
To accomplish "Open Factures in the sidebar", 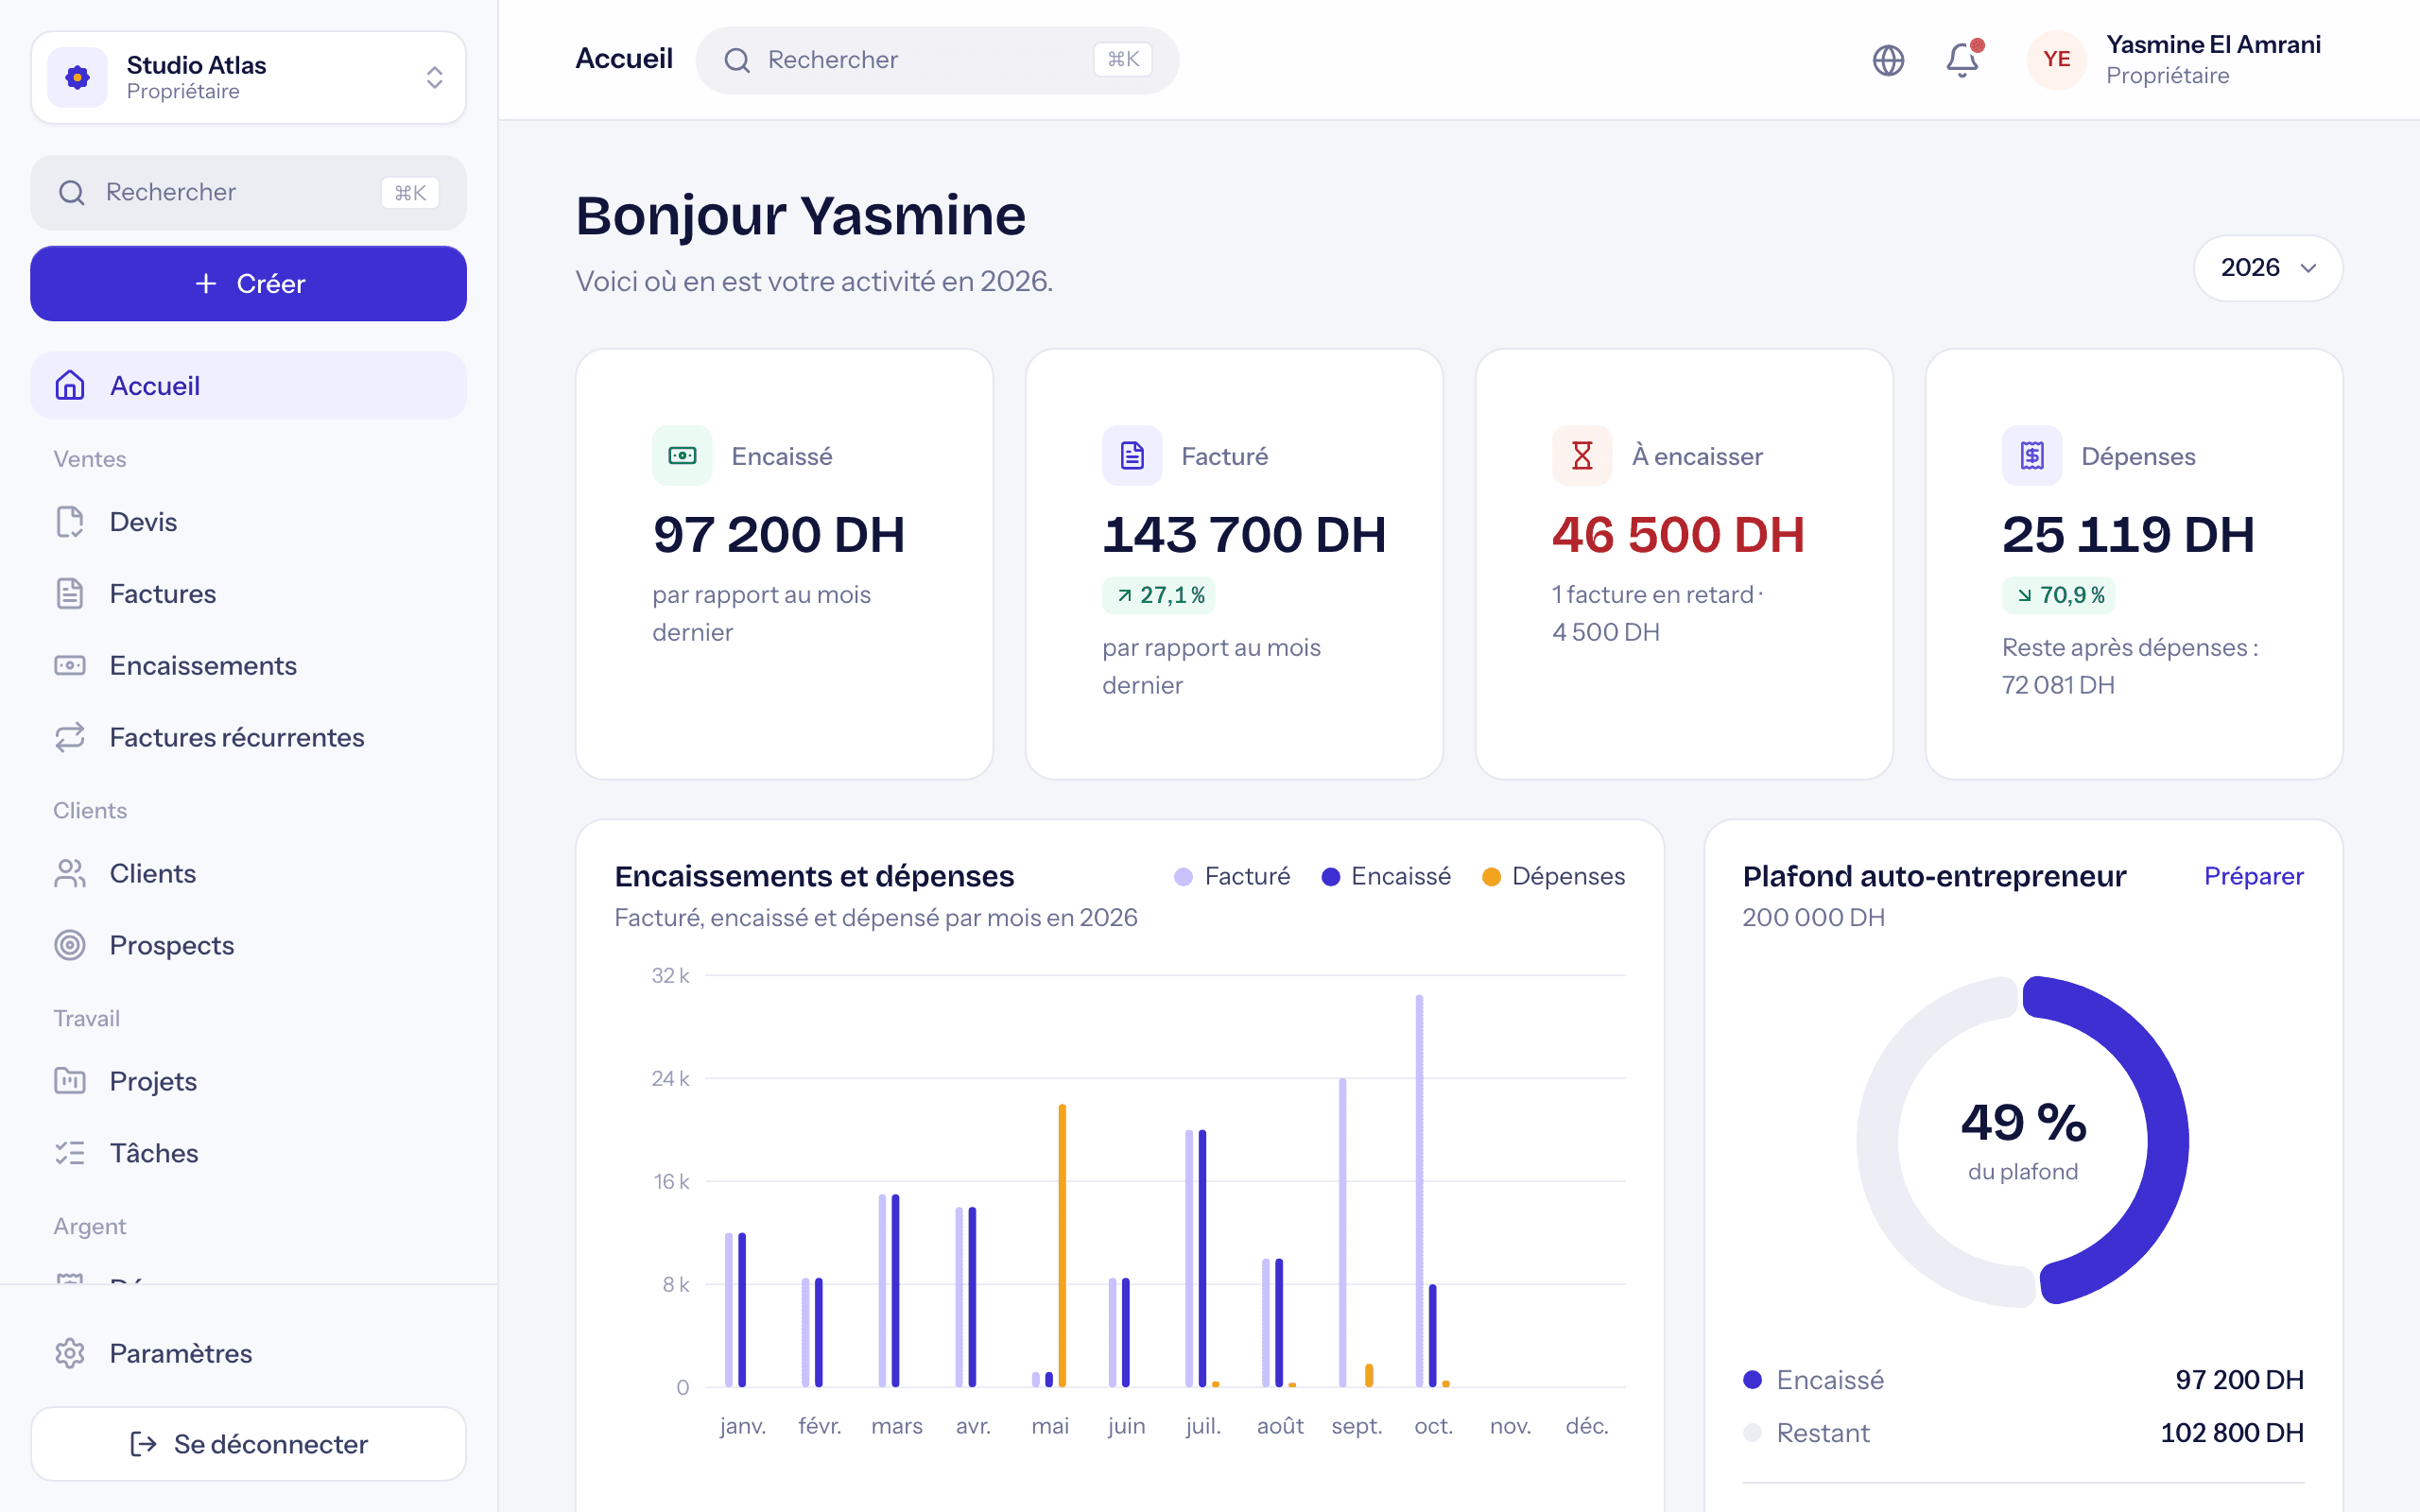I will [248, 594].
